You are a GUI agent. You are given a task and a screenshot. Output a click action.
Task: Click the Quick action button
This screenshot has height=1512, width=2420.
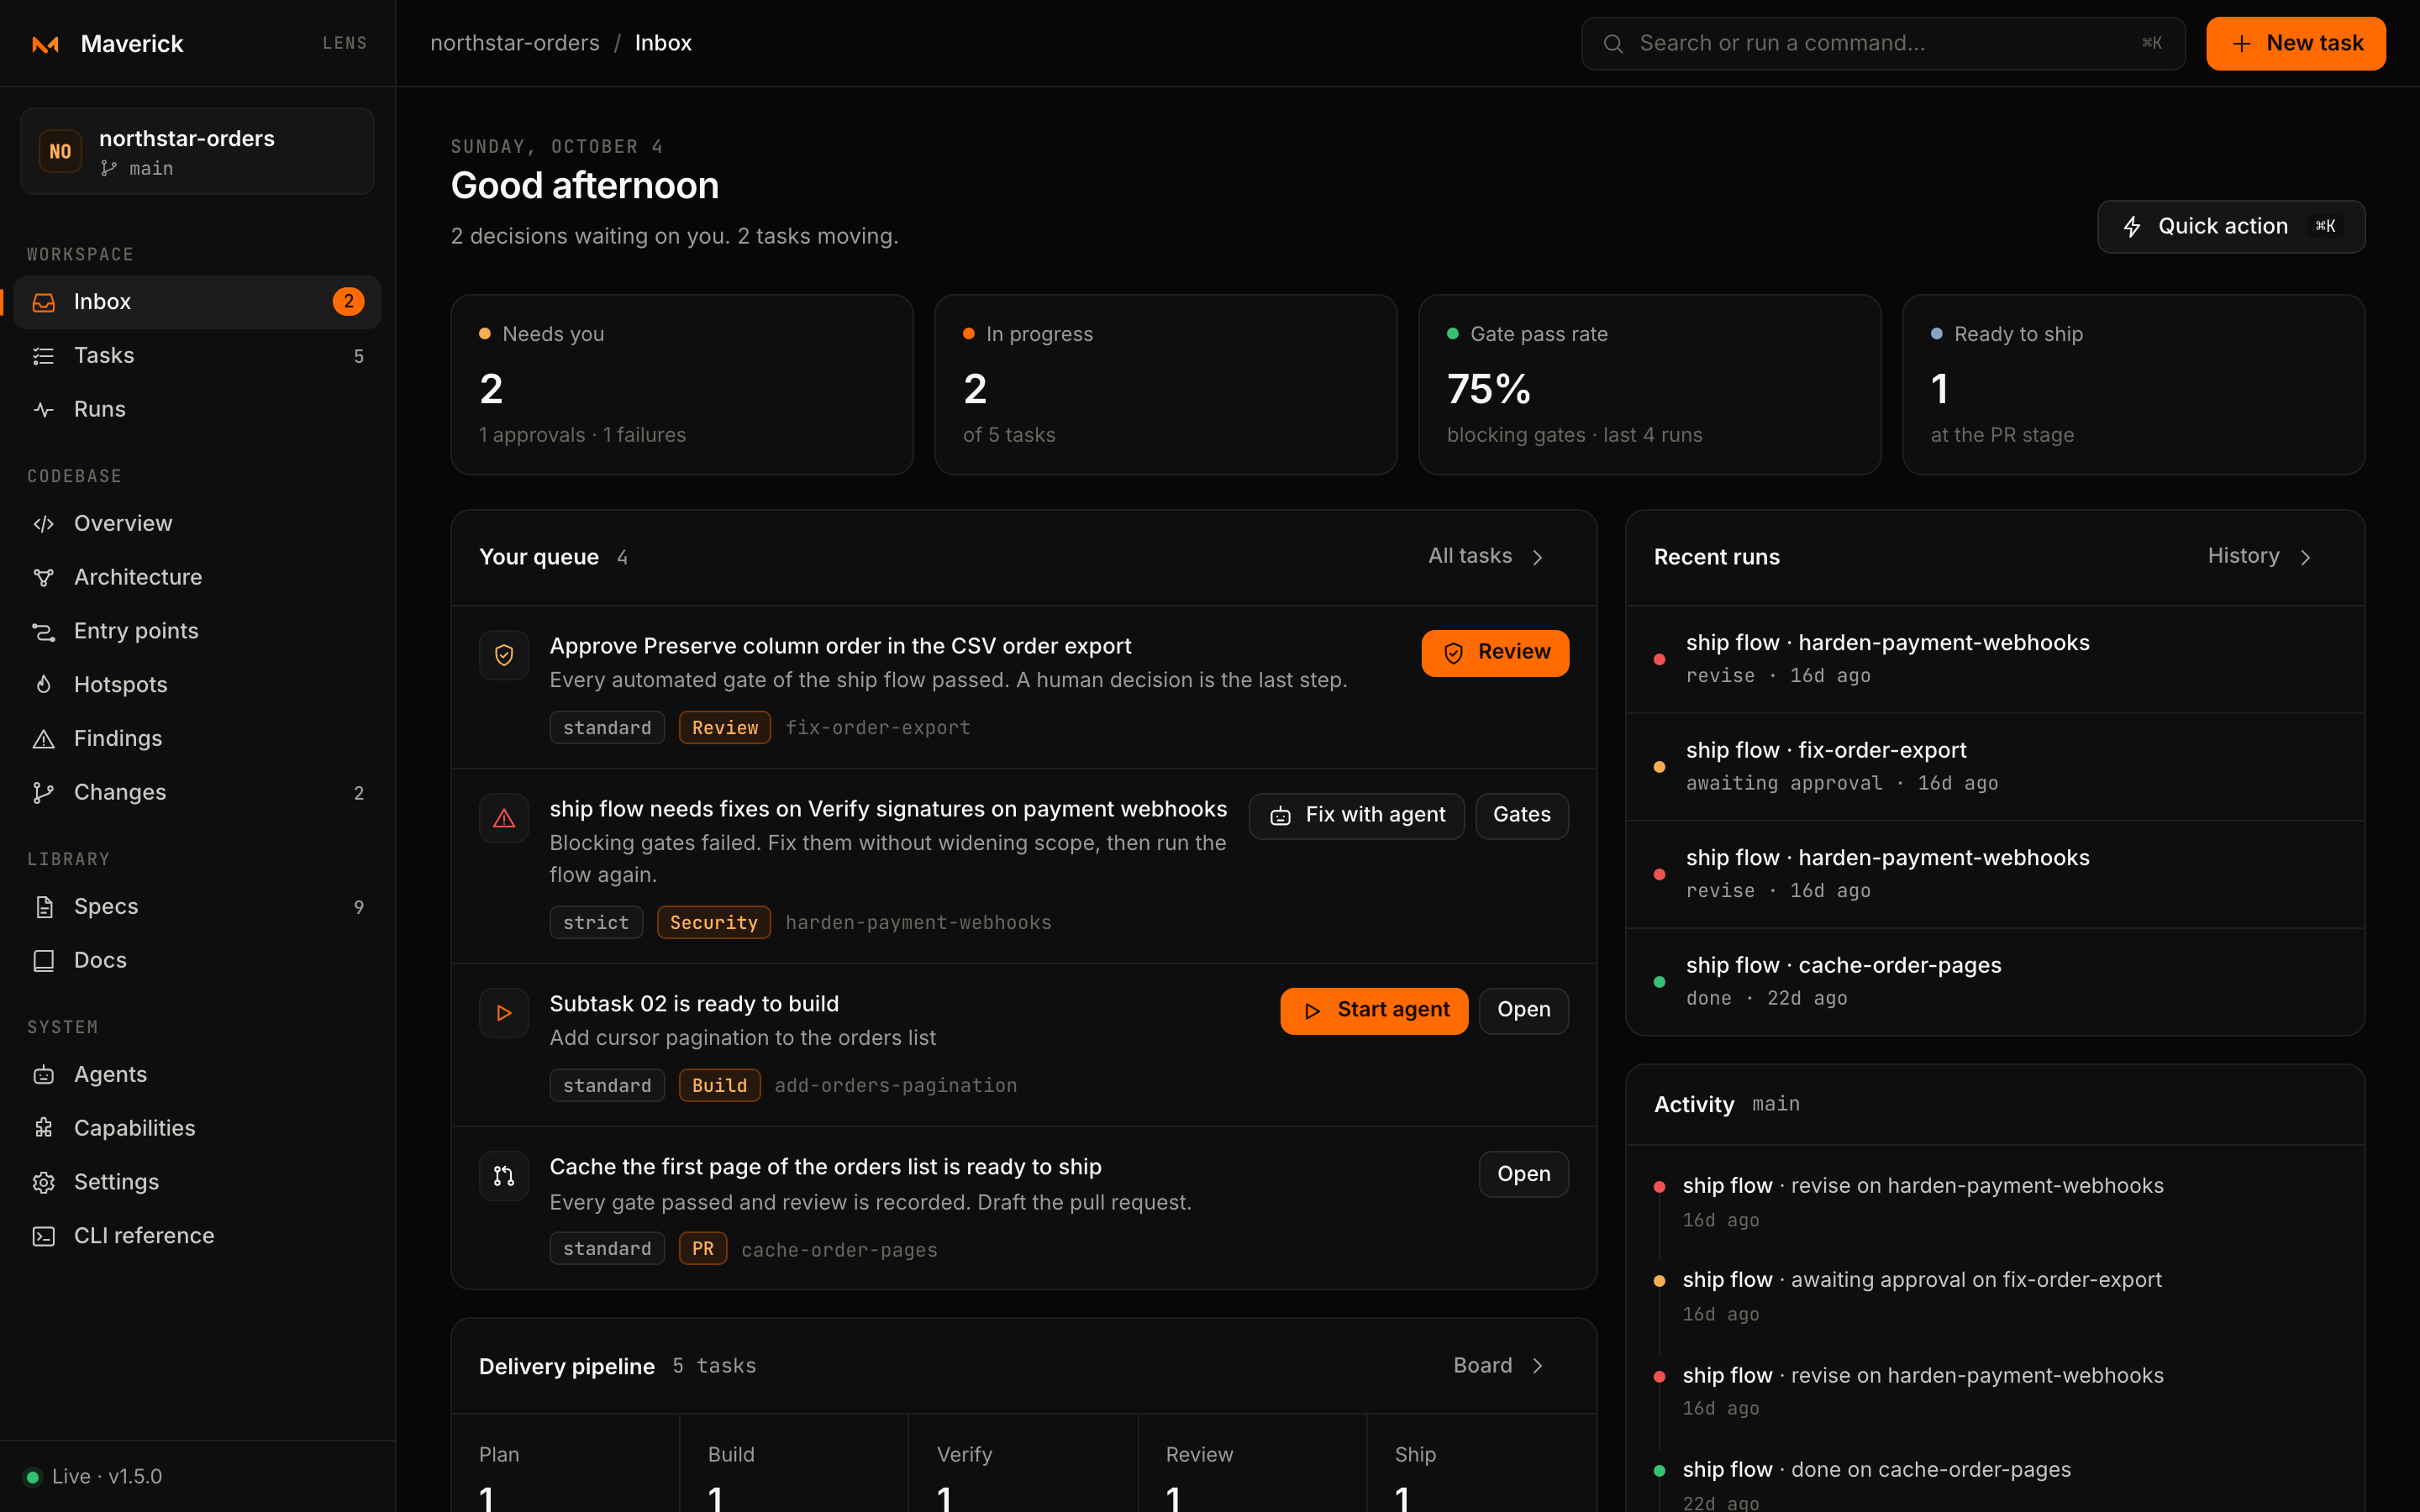(2230, 227)
